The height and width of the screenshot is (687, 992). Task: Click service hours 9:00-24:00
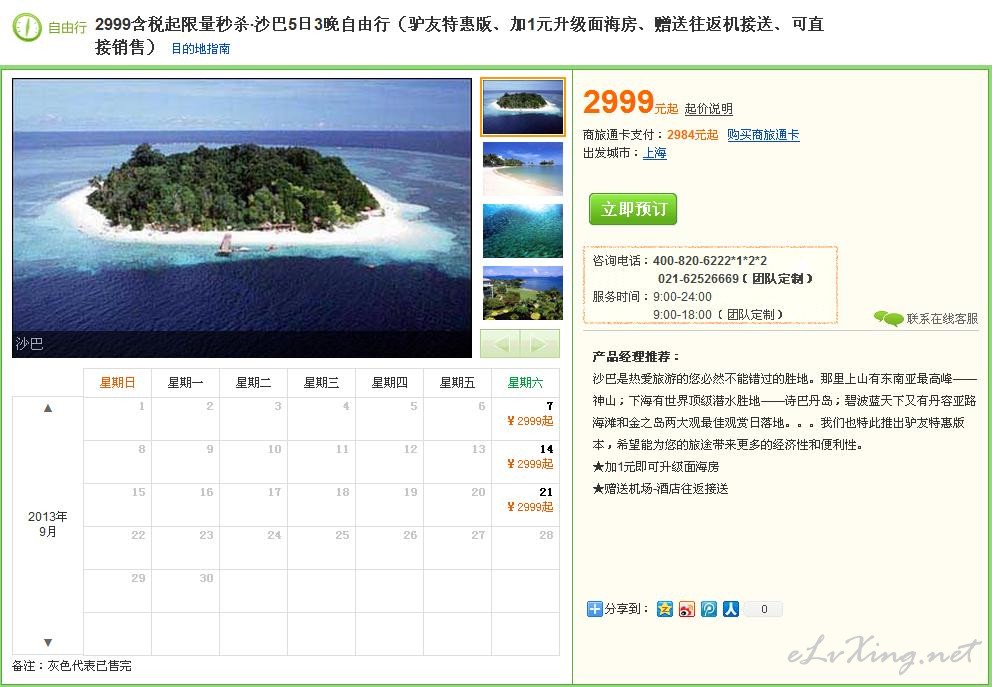pos(682,297)
